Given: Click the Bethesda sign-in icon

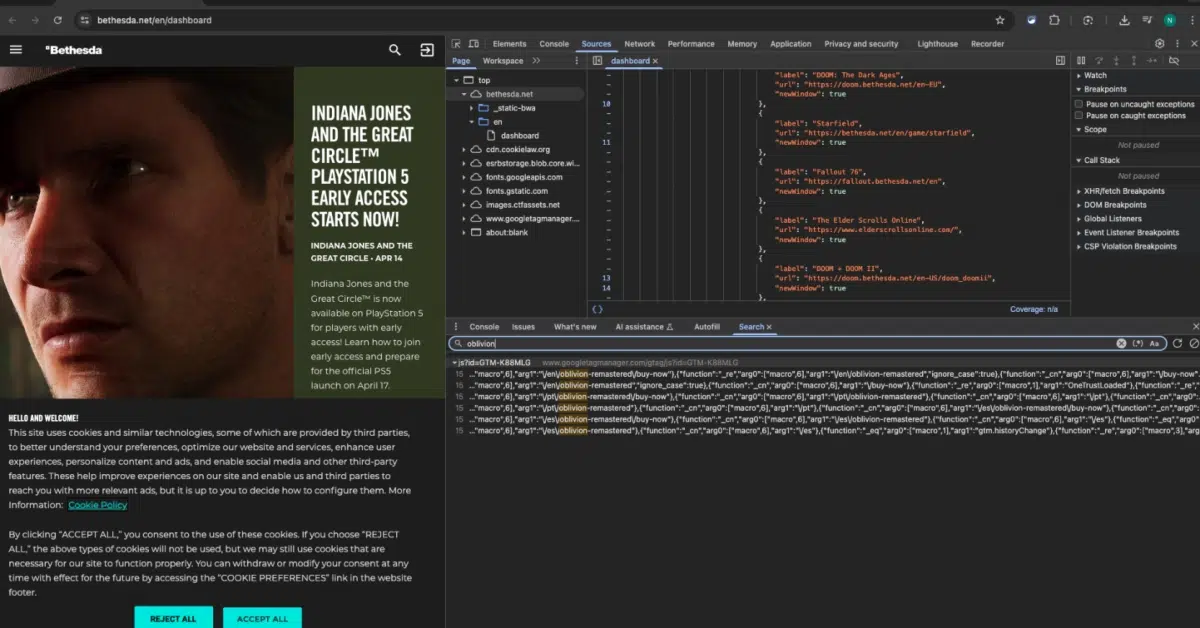Looking at the screenshot, I should point(427,50).
